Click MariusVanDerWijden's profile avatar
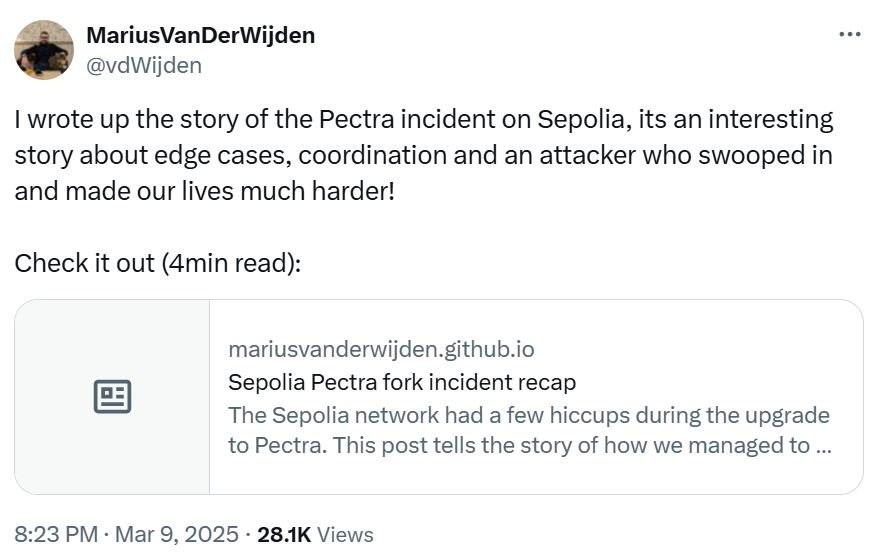879x560 pixels. pos(44,50)
